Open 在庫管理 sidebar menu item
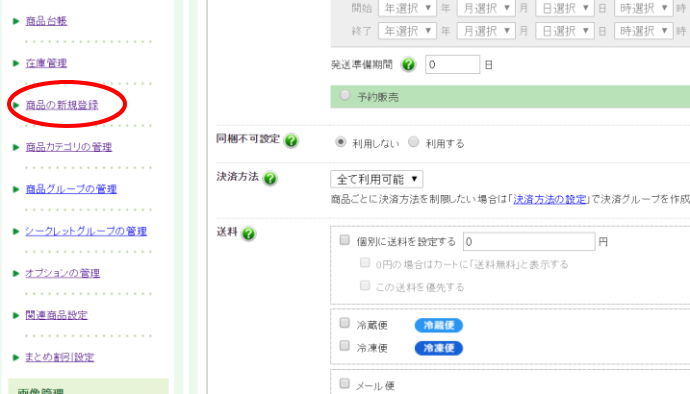Image resolution: width=690 pixels, height=394 pixels. (46, 63)
